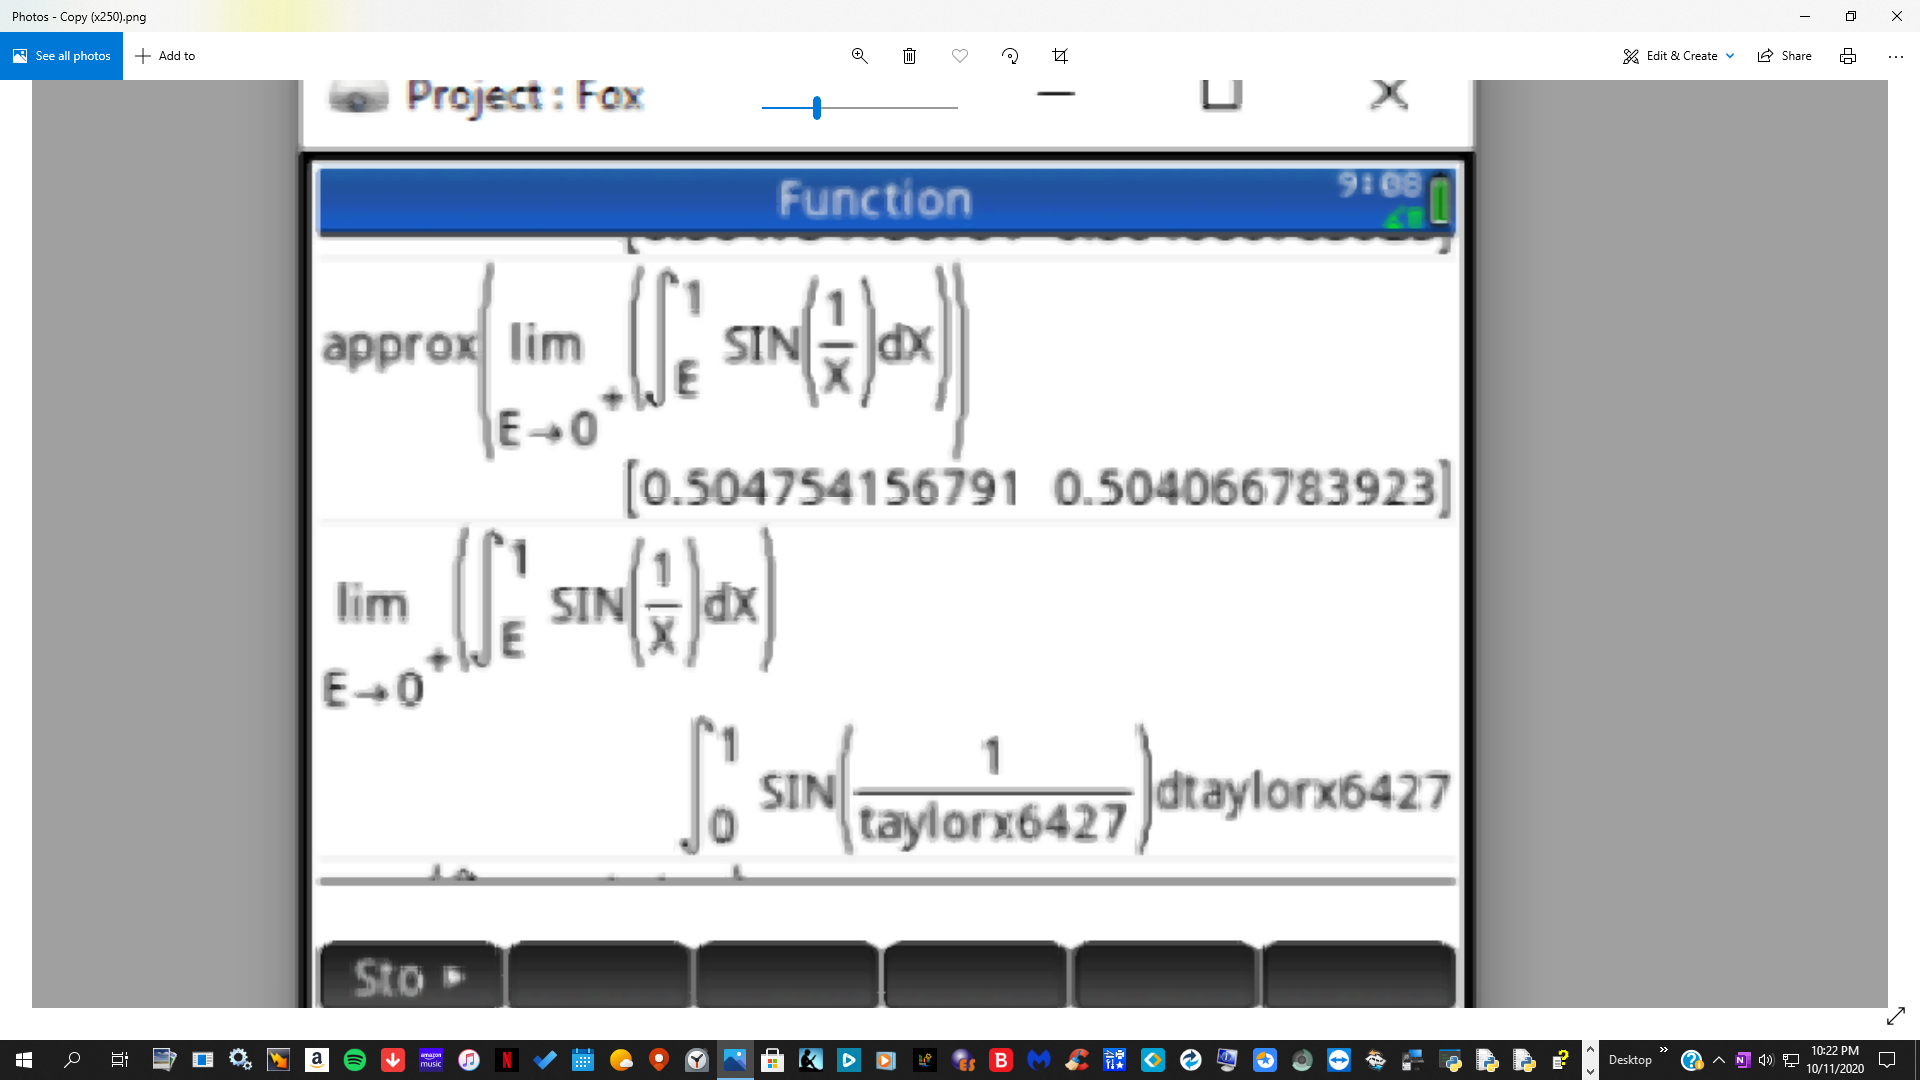The height and width of the screenshot is (1080, 1920).
Task: Click the Share button
Action: [1786, 55]
